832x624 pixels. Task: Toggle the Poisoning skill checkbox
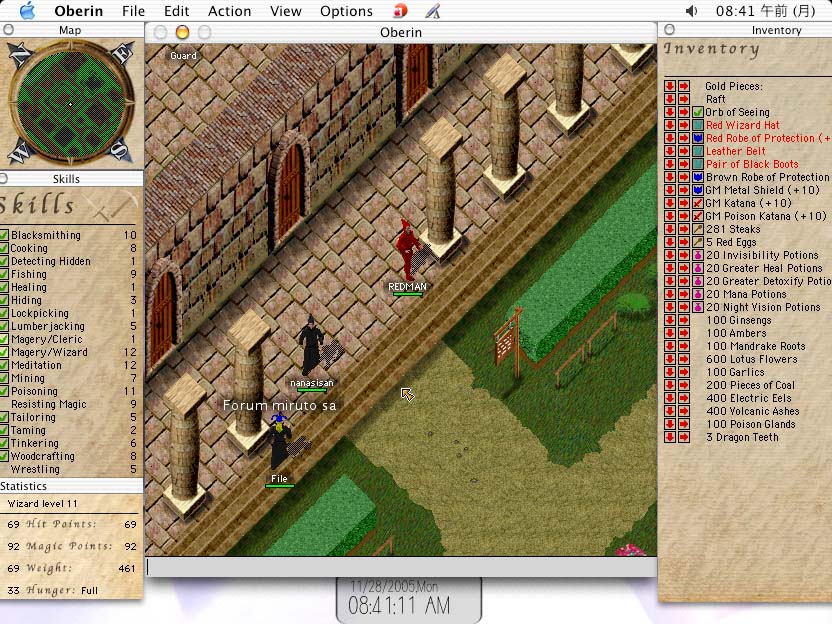[x=4, y=391]
